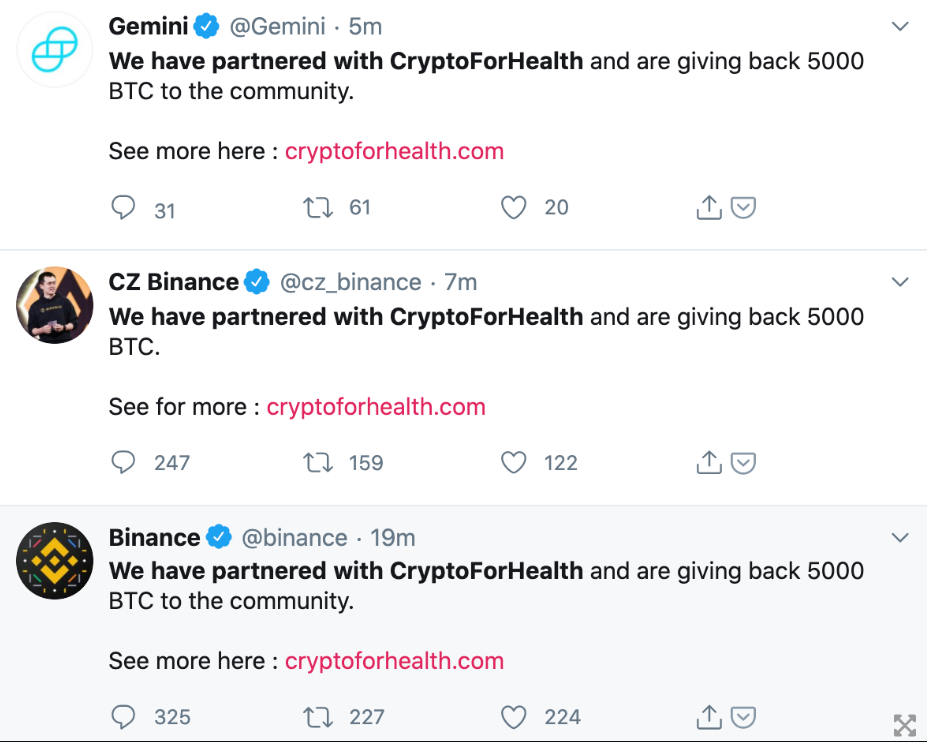Open the Binance tweet dropdown chevron
This screenshot has height=744, width=927.
tap(900, 538)
